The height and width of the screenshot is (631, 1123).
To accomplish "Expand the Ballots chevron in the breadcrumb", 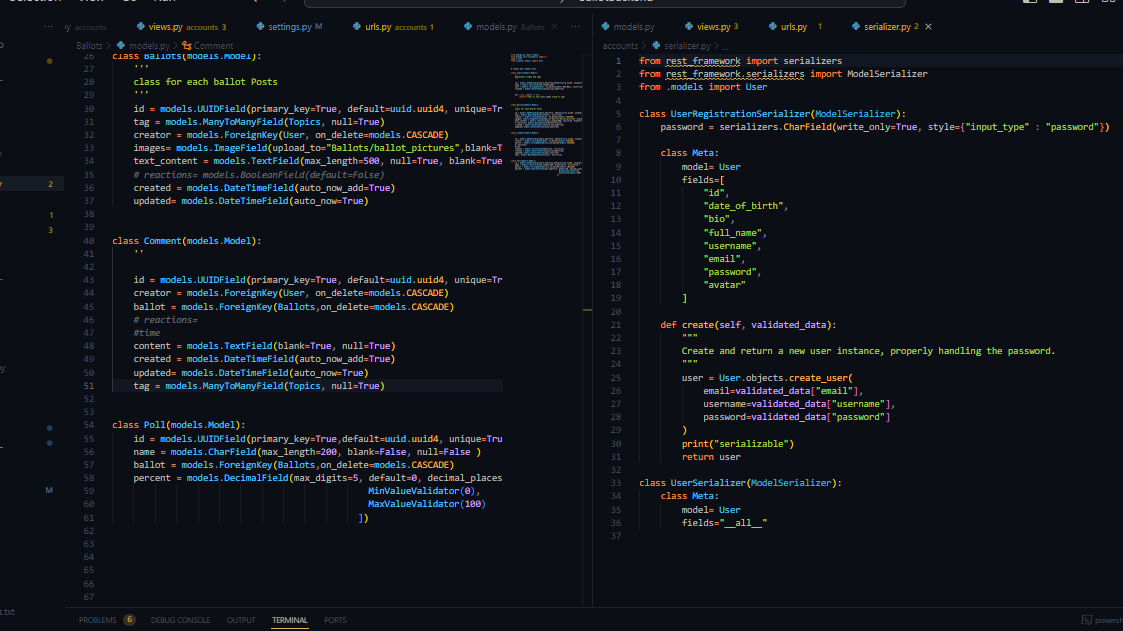I will pyautogui.click(x=110, y=46).
